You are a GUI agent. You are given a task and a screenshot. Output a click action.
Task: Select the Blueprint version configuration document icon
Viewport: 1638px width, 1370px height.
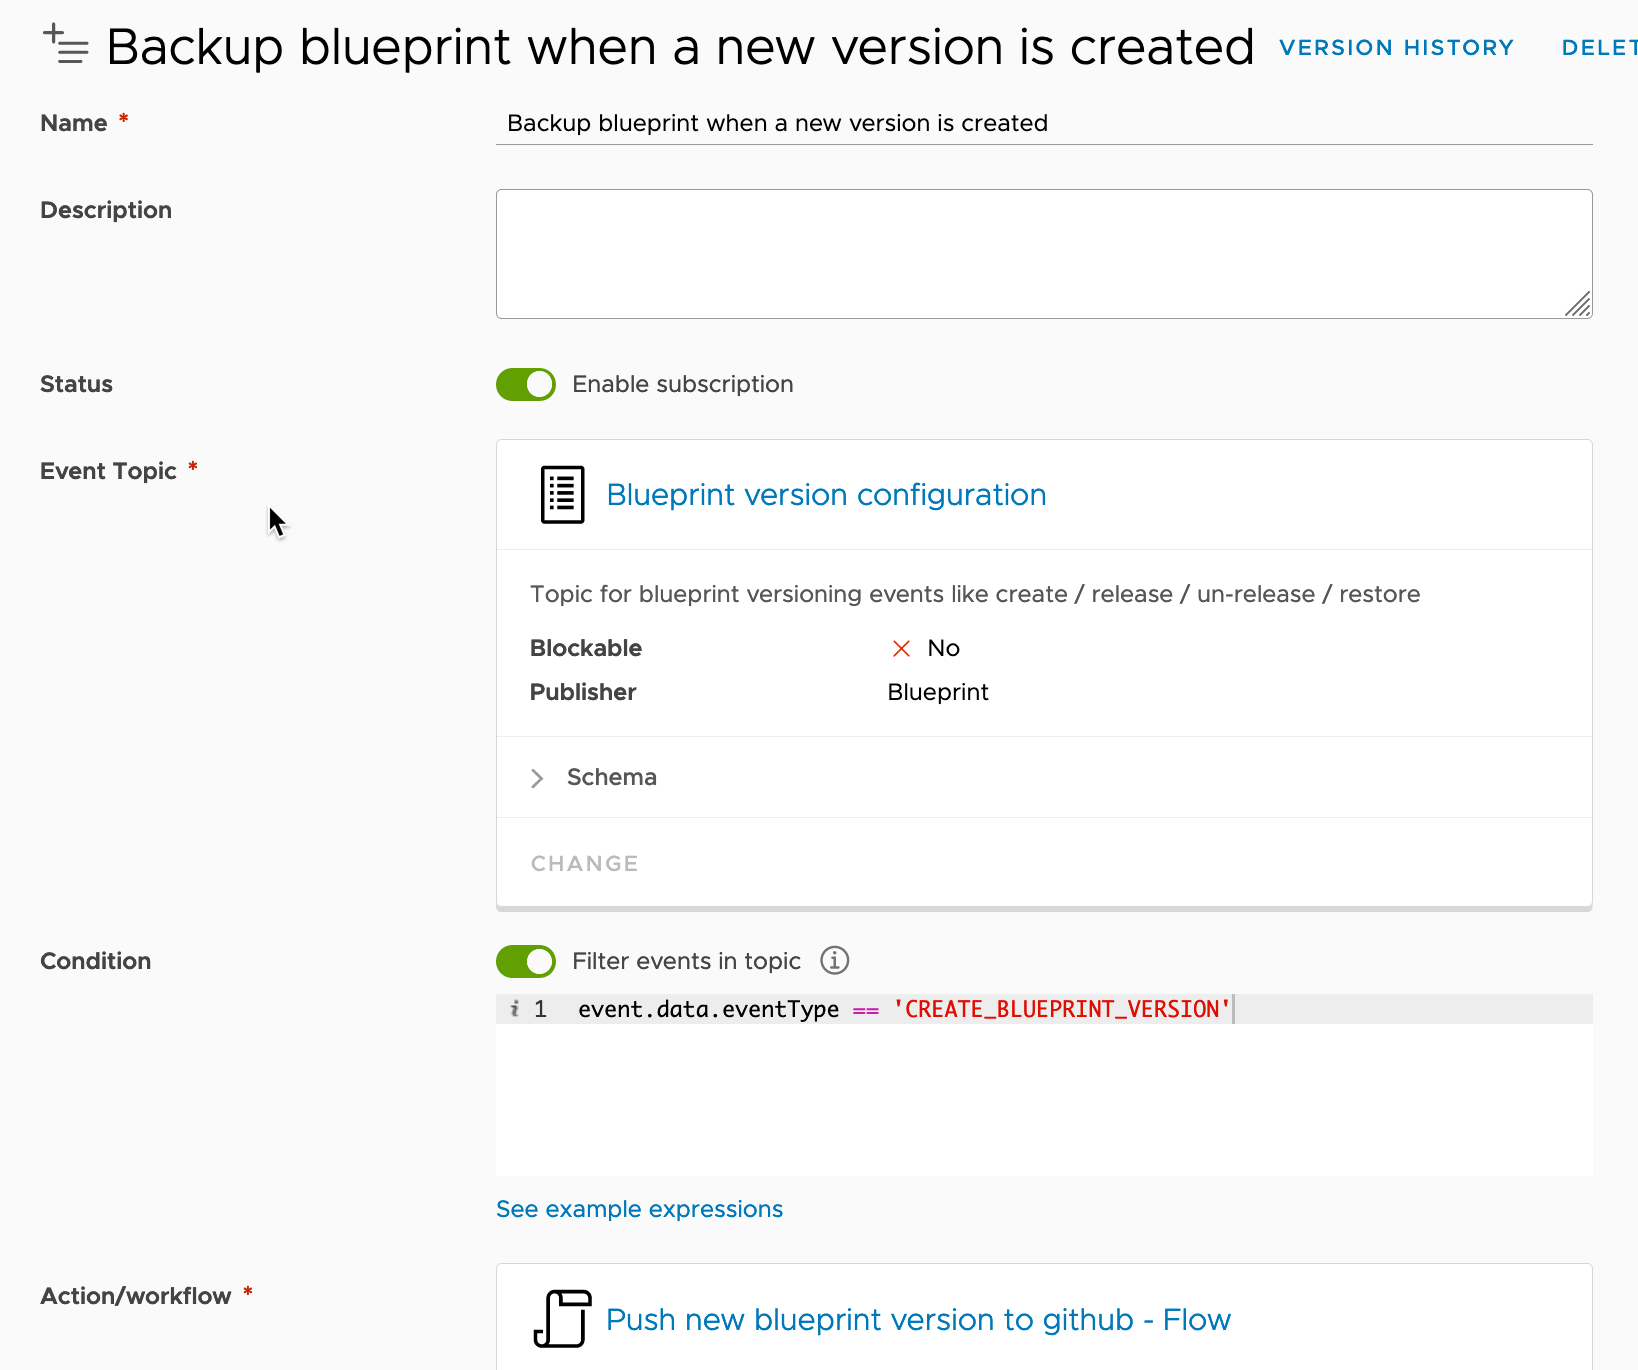(562, 494)
